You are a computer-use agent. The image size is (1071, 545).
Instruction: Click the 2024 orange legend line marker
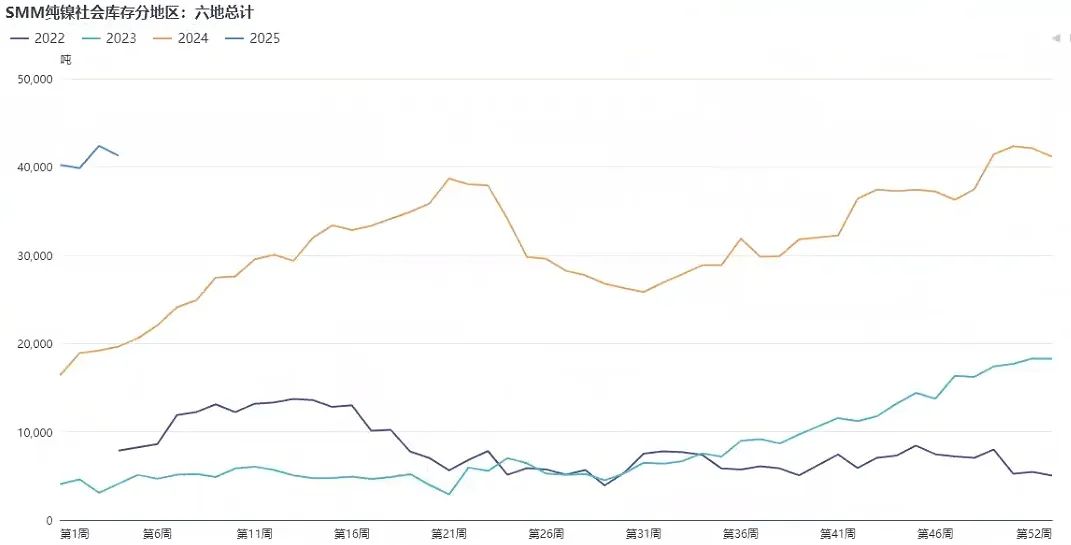163,39
